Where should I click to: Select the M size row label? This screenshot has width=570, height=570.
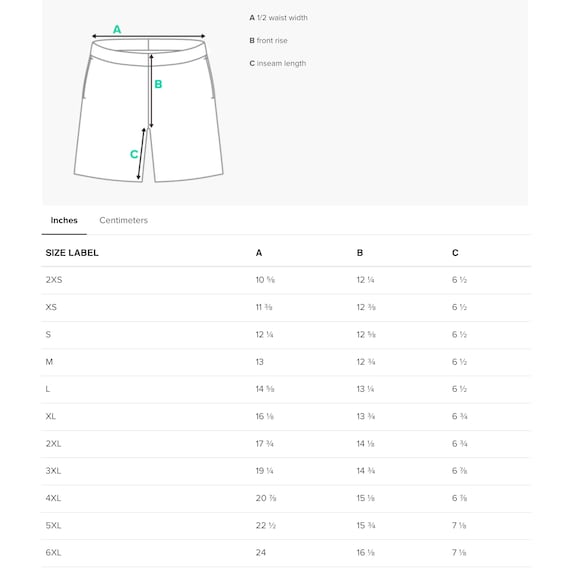pyautogui.click(x=49, y=362)
